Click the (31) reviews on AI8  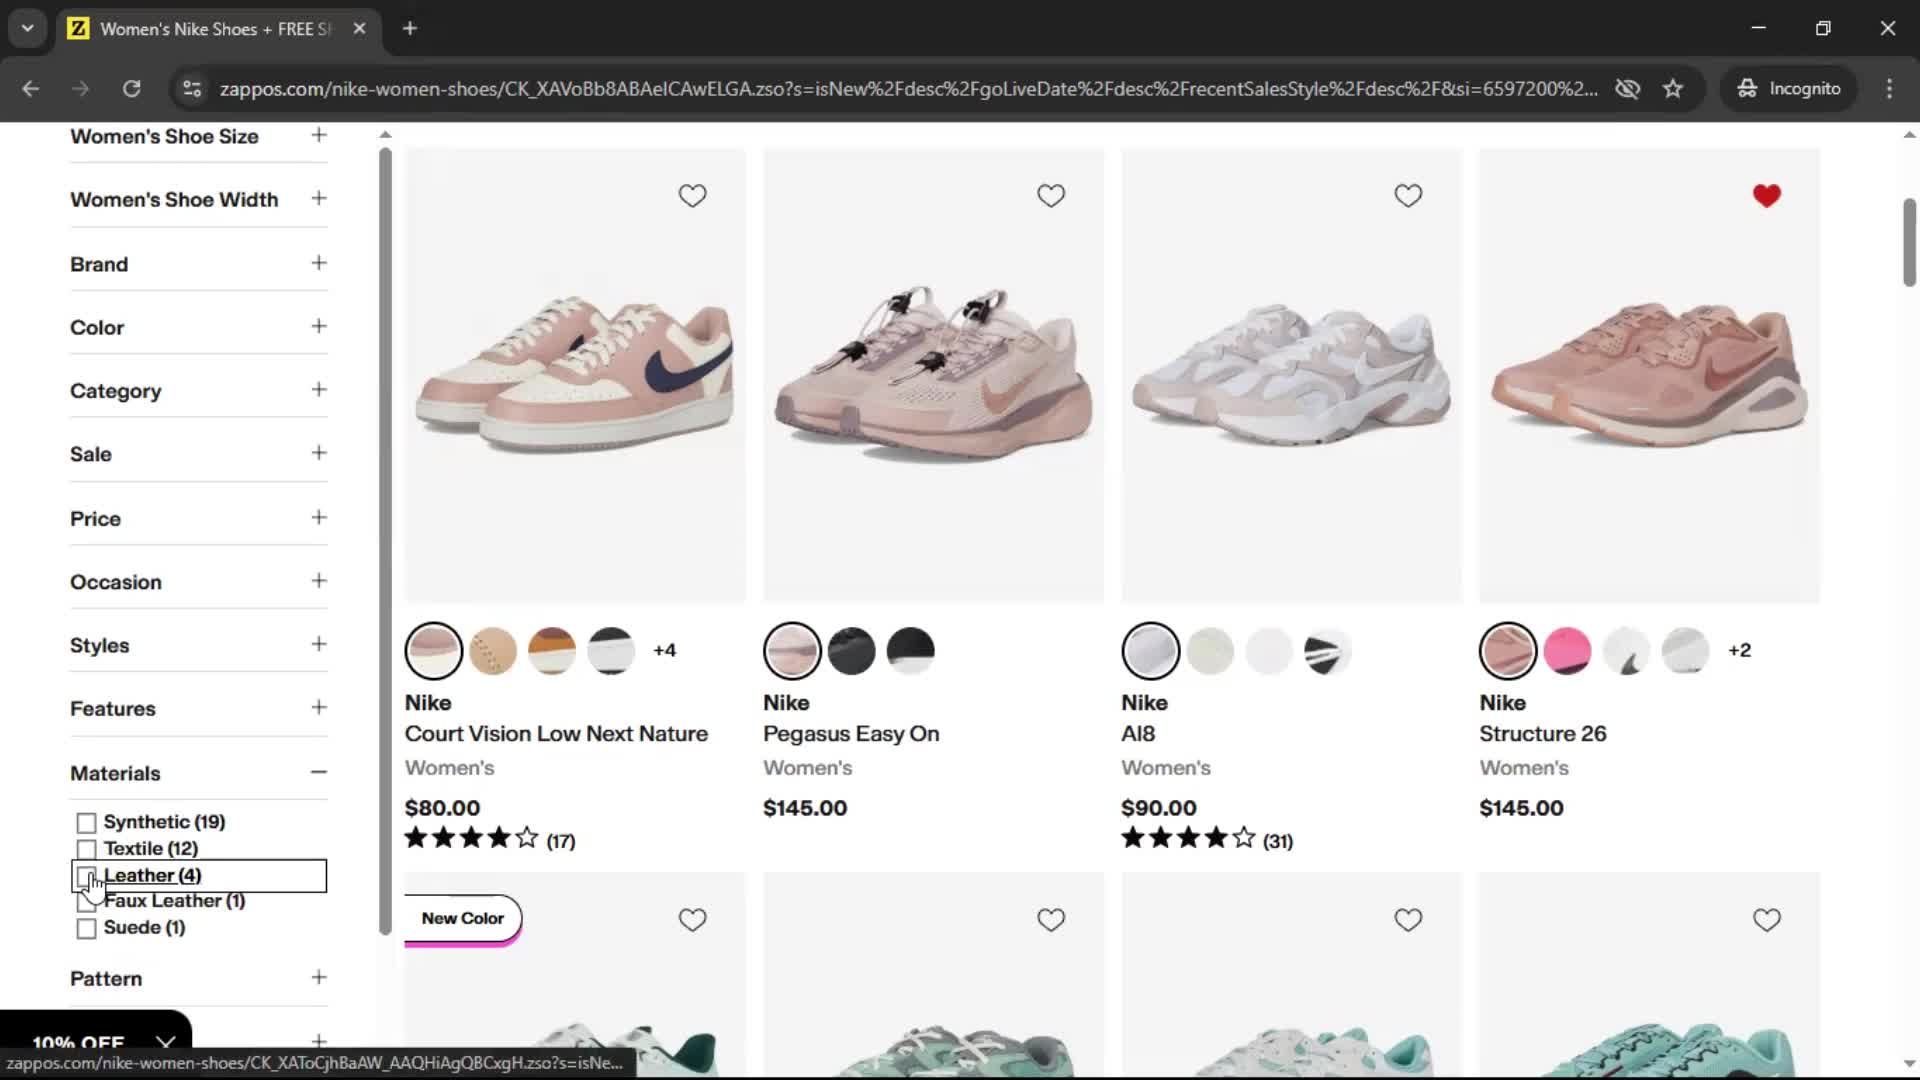(1277, 841)
